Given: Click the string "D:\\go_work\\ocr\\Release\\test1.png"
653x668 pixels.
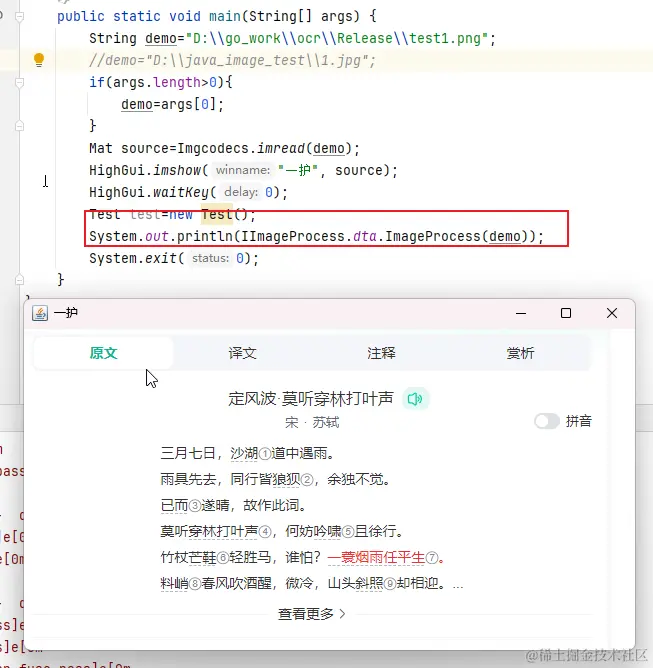Looking at the screenshot, I should (336, 38).
